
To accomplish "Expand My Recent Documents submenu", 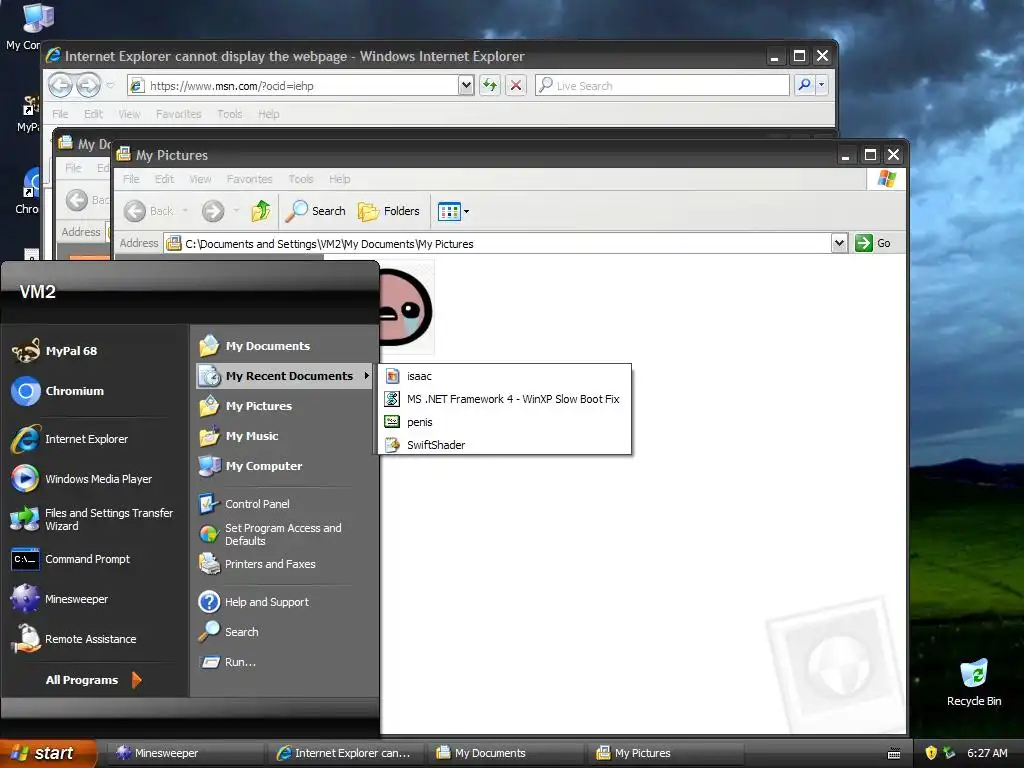I will (284, 376).
